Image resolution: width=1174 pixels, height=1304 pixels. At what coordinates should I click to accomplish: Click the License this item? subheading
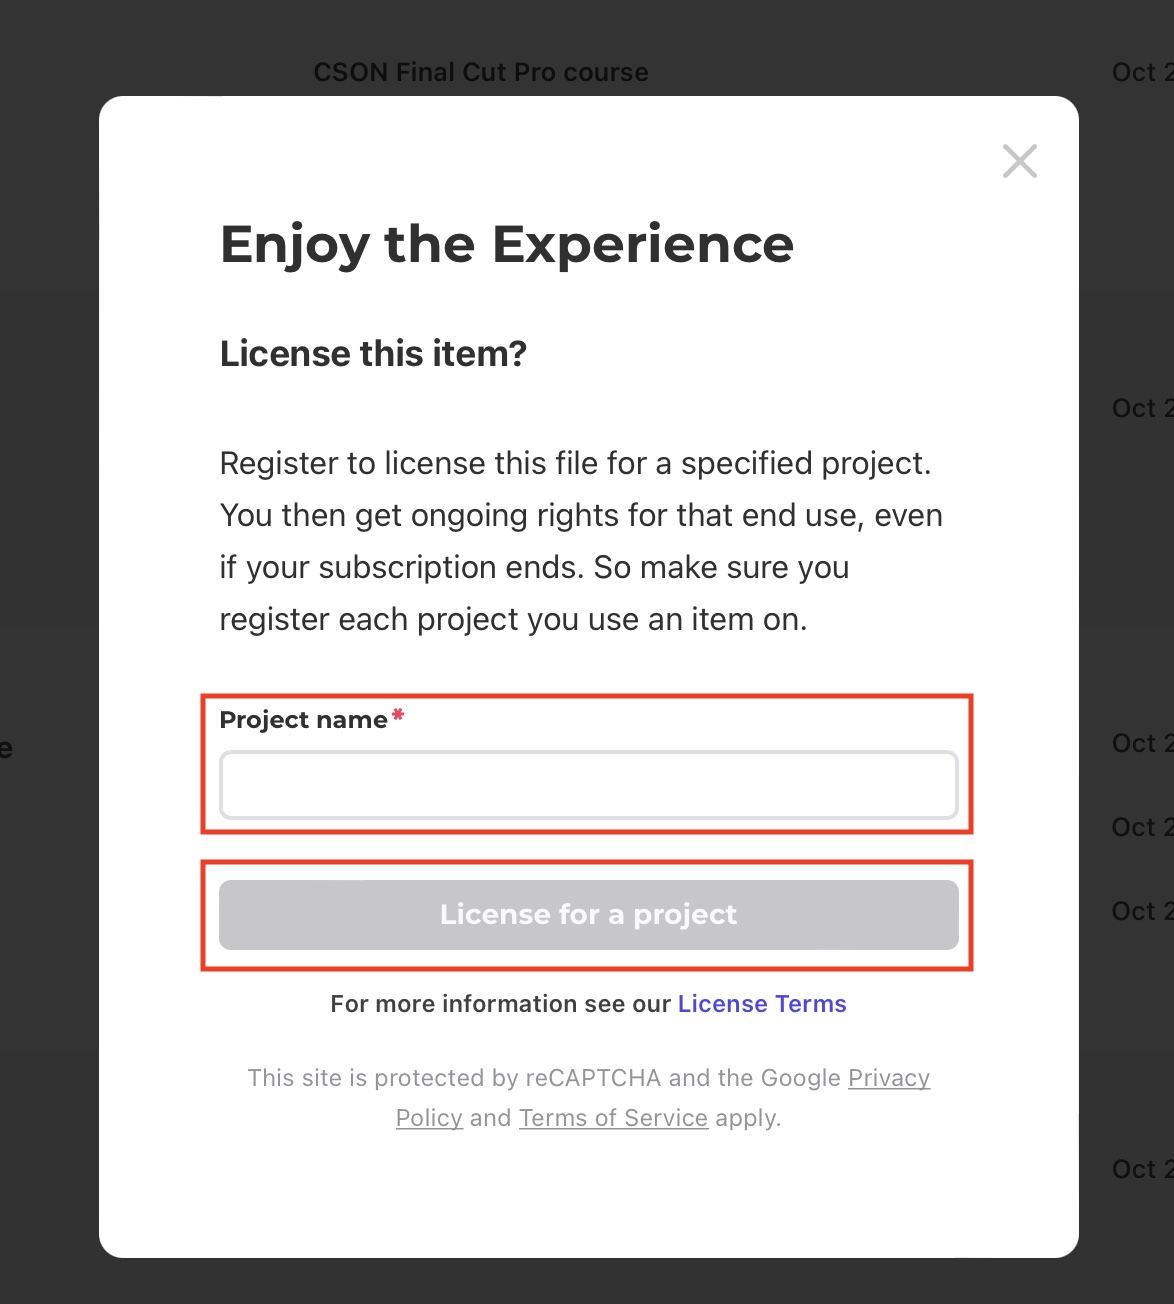373,354
